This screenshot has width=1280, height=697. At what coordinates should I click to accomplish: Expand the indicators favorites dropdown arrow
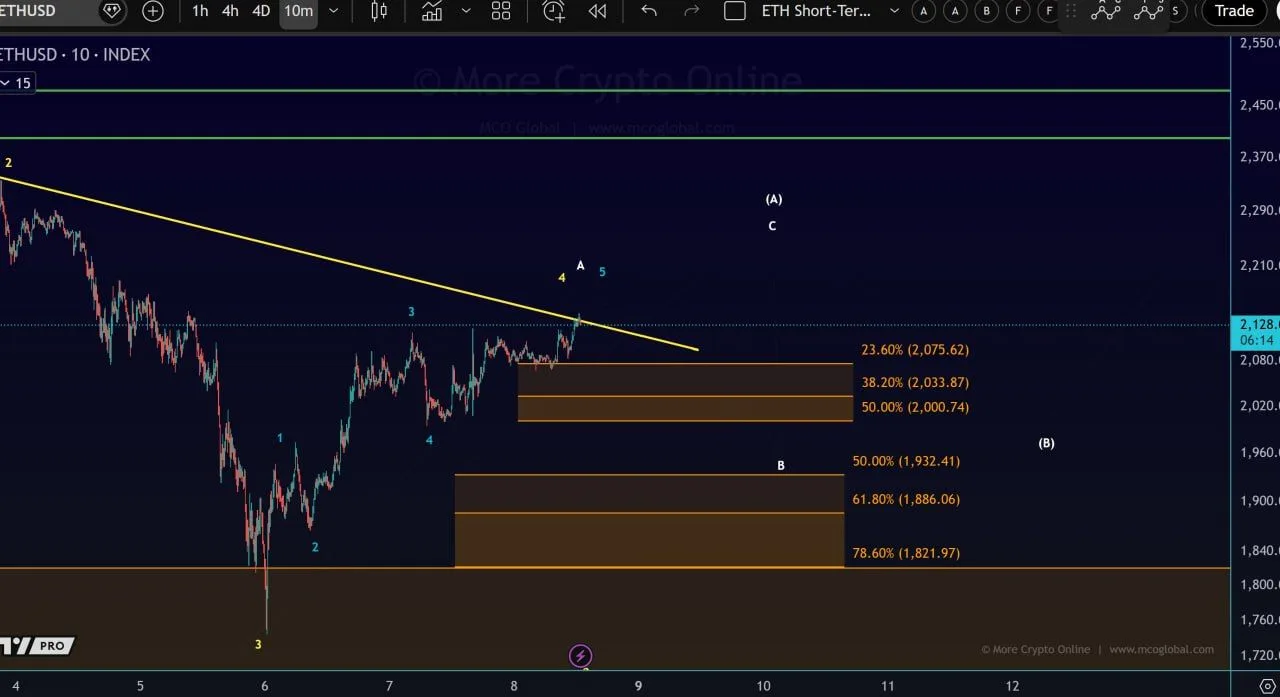[x=466, y=11]
